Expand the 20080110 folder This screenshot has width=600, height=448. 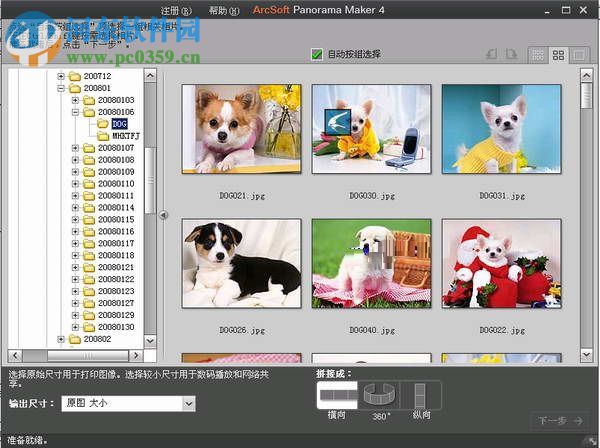pyautogui.click(x=75, y=184)
